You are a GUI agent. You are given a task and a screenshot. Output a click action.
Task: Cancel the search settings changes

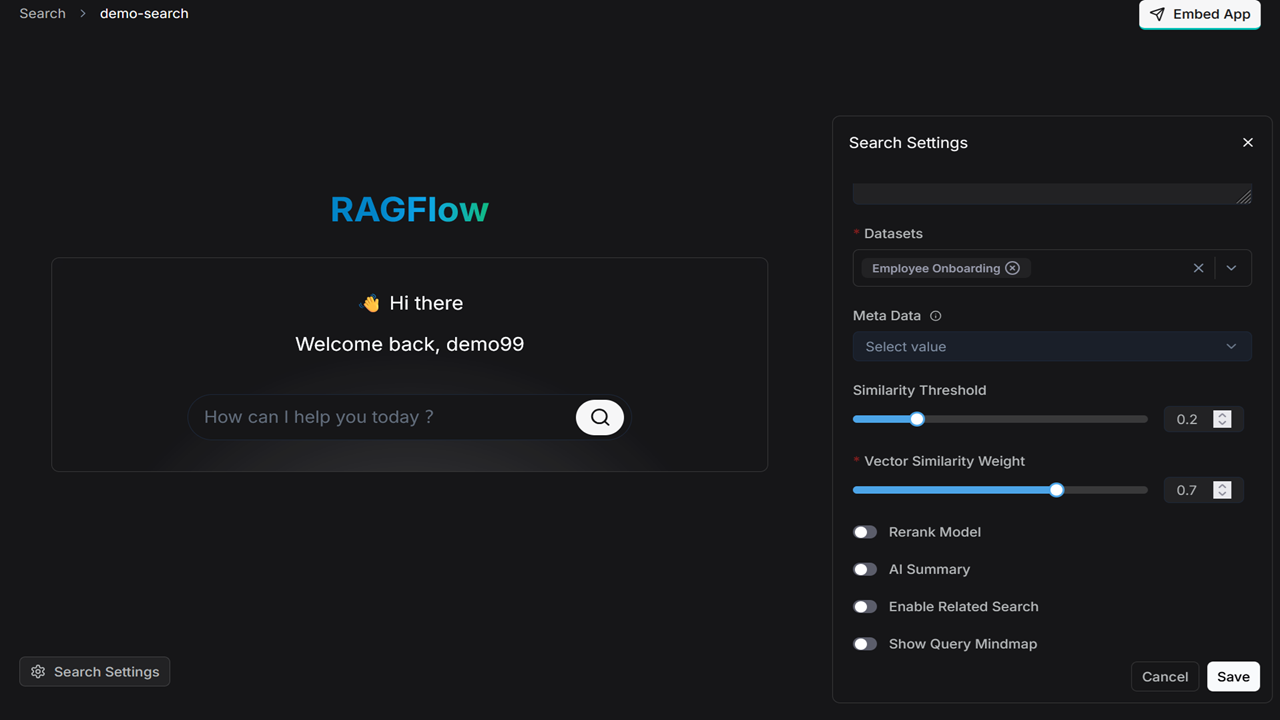(x=1165, y=677)
